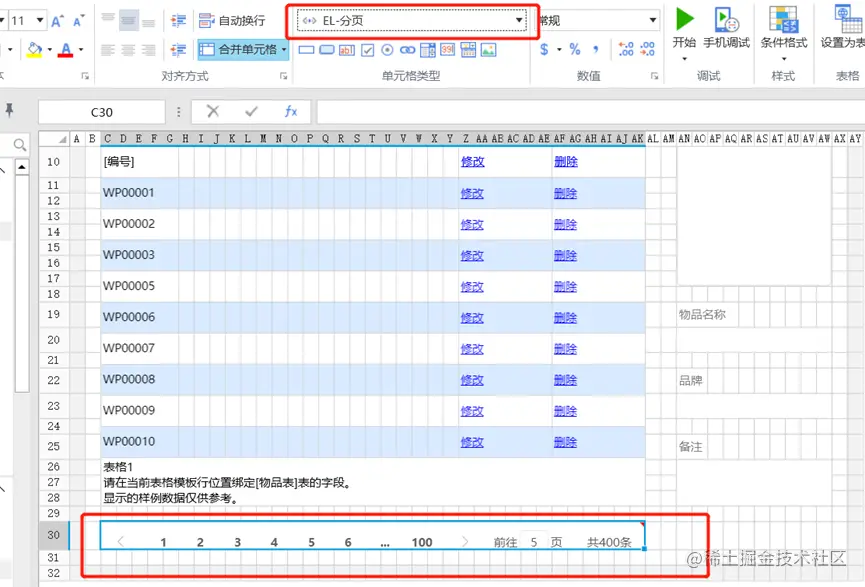Set cell type to hyperlink

coord(407,50)
